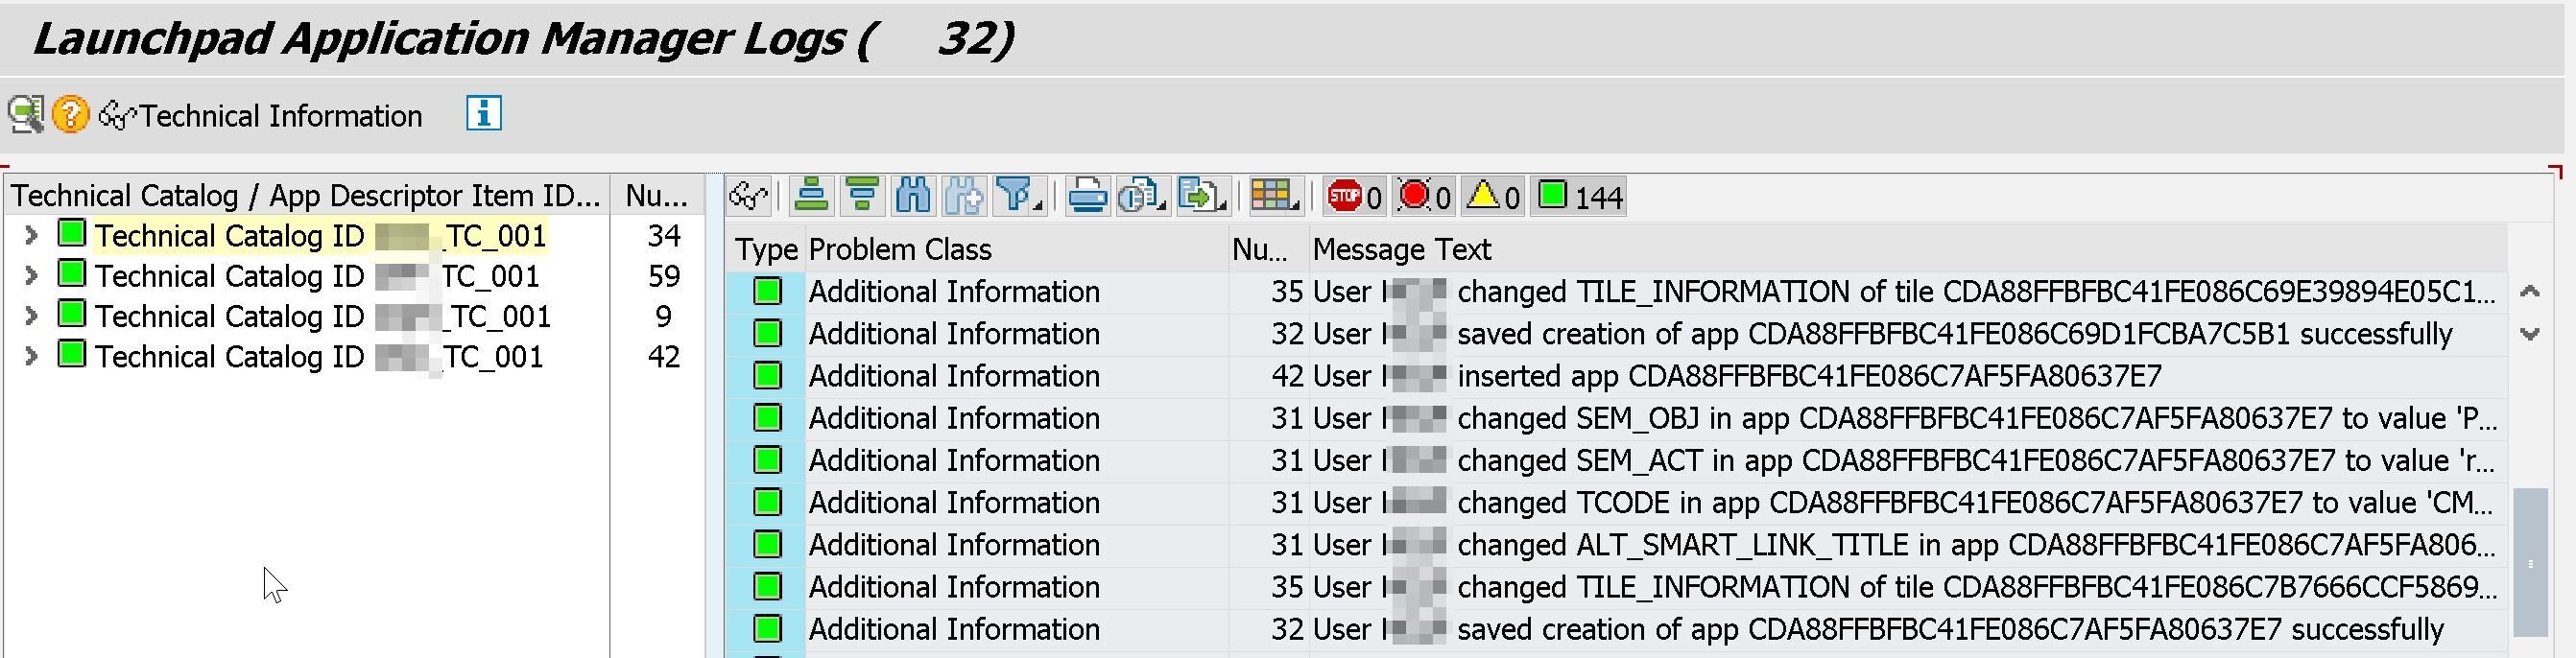Click the message list vertical scrollbar thumb

(x=2530, y=562)
